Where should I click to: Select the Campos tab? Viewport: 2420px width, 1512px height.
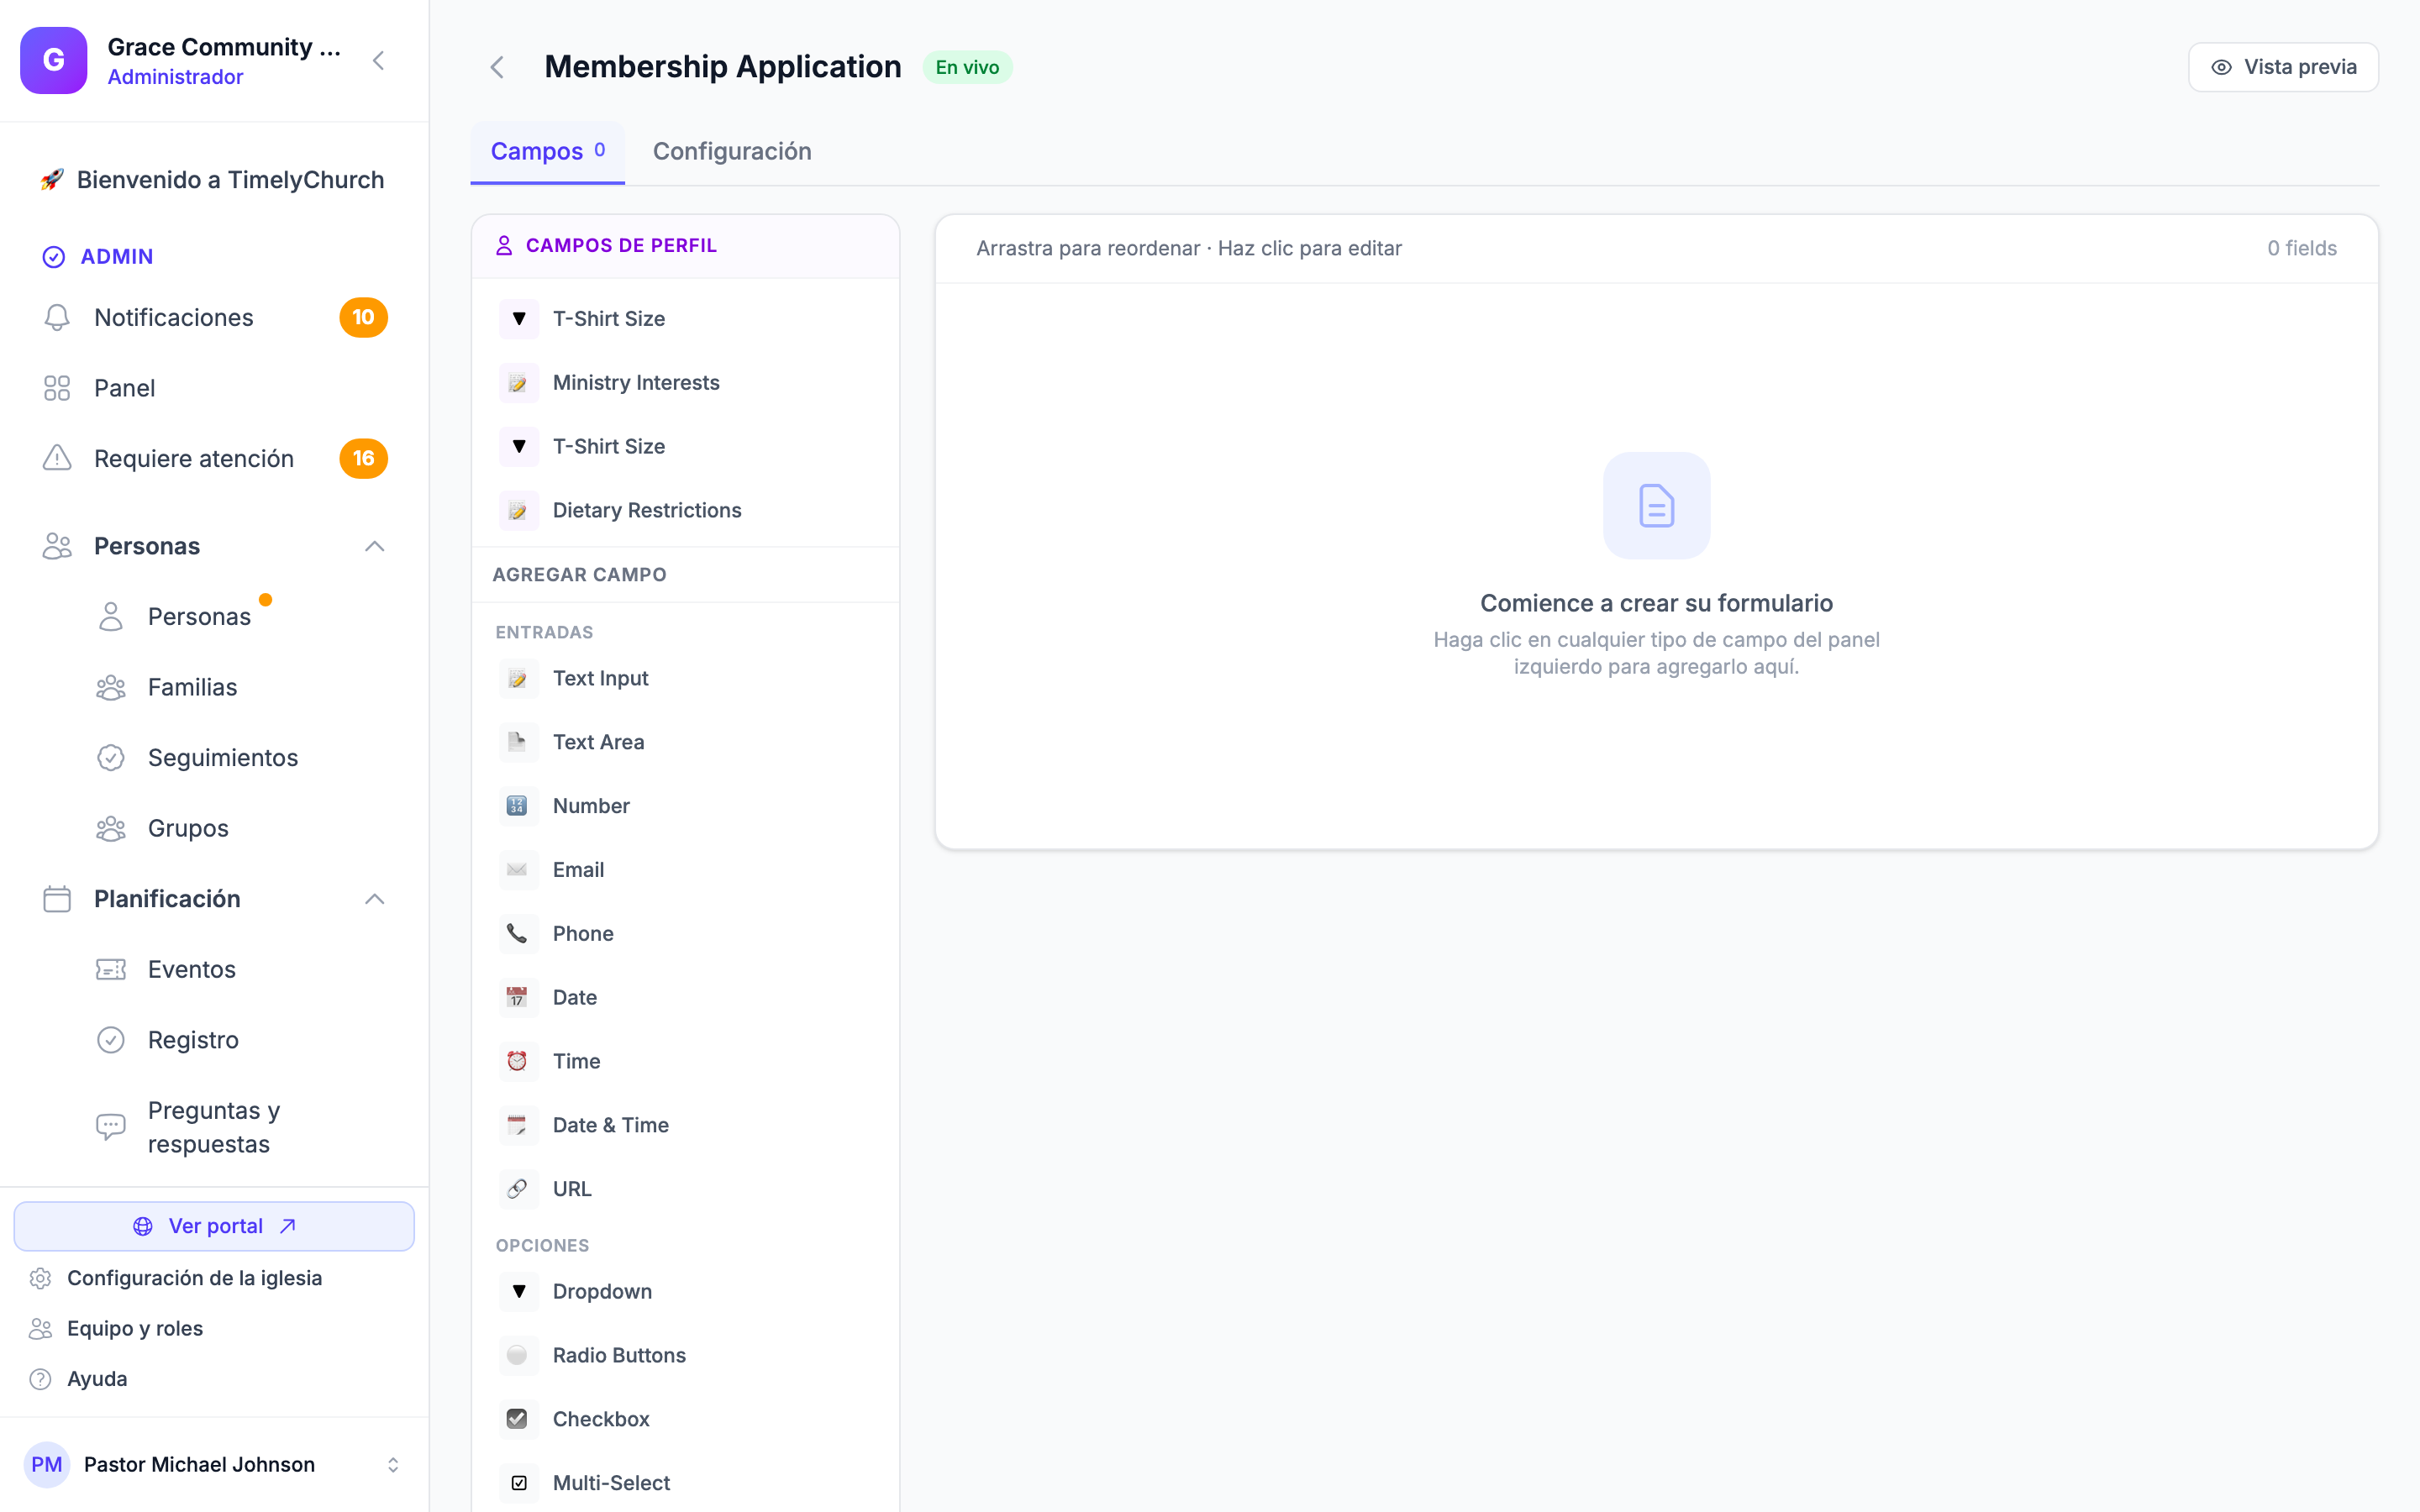[547, 151]
